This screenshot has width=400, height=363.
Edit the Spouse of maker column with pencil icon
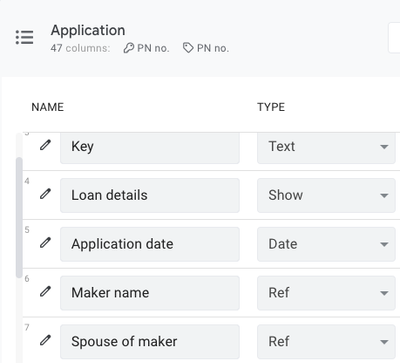pyautogui.click(x=45, y=340)
